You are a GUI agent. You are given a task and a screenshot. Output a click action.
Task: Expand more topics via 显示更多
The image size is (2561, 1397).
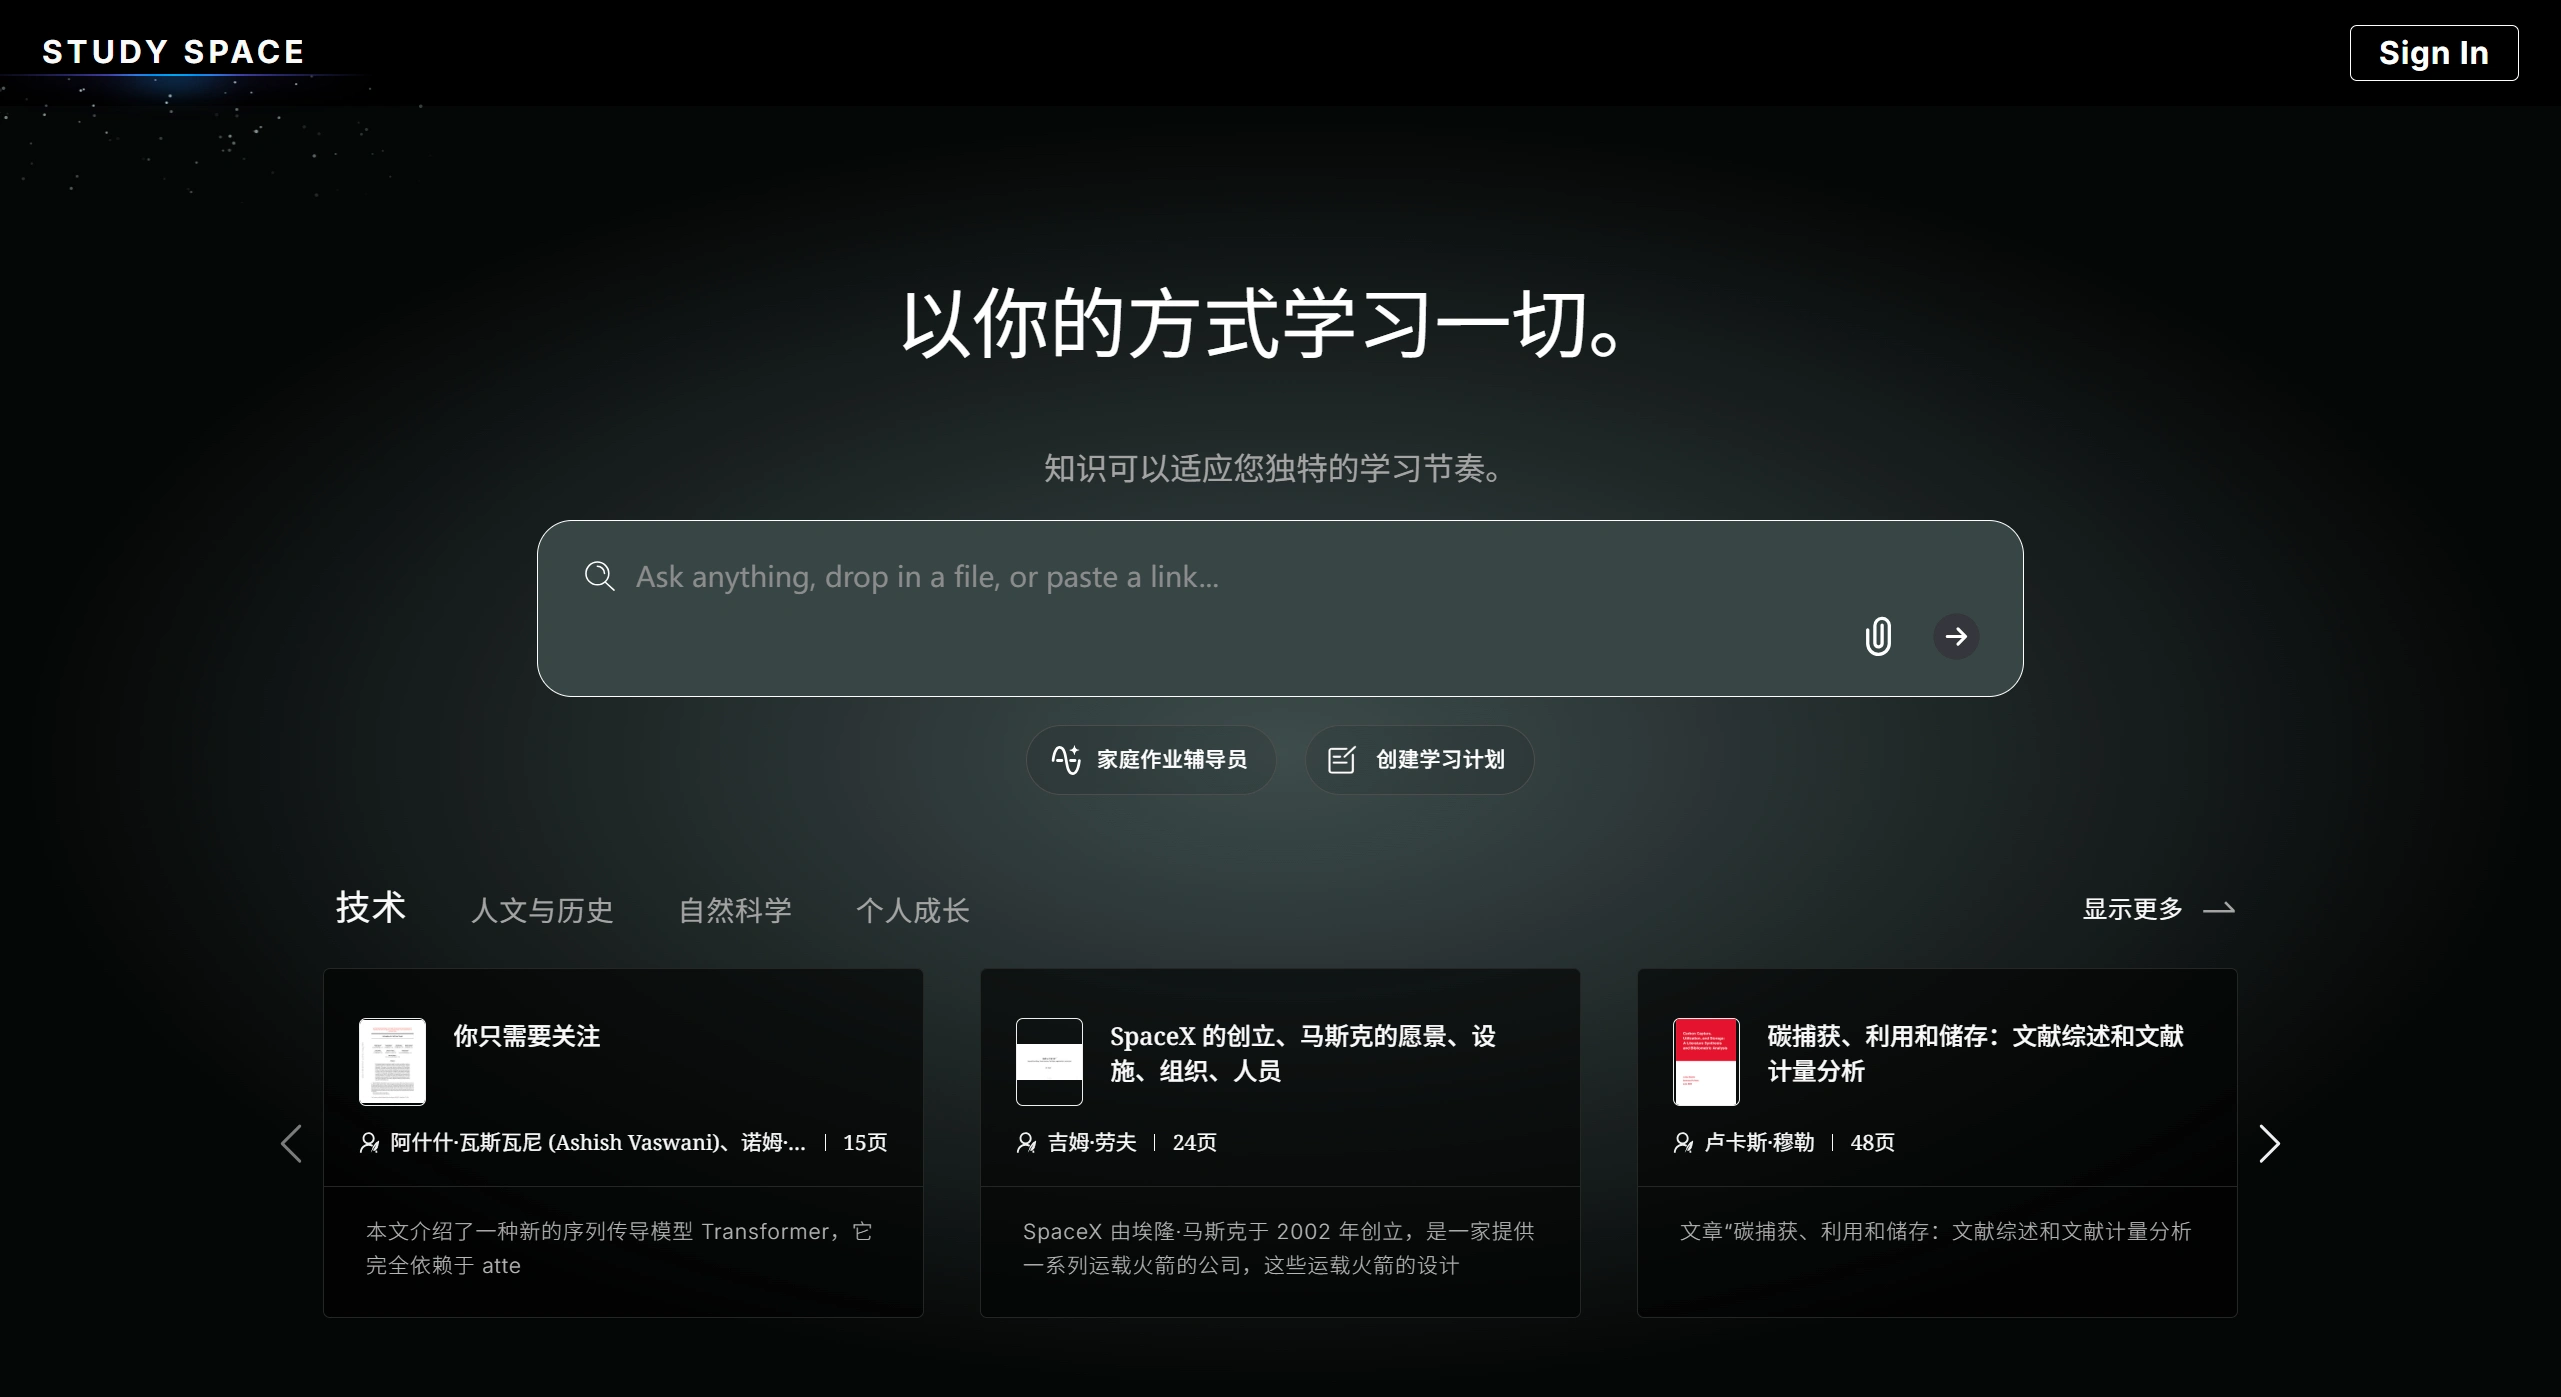(2135, 909)
